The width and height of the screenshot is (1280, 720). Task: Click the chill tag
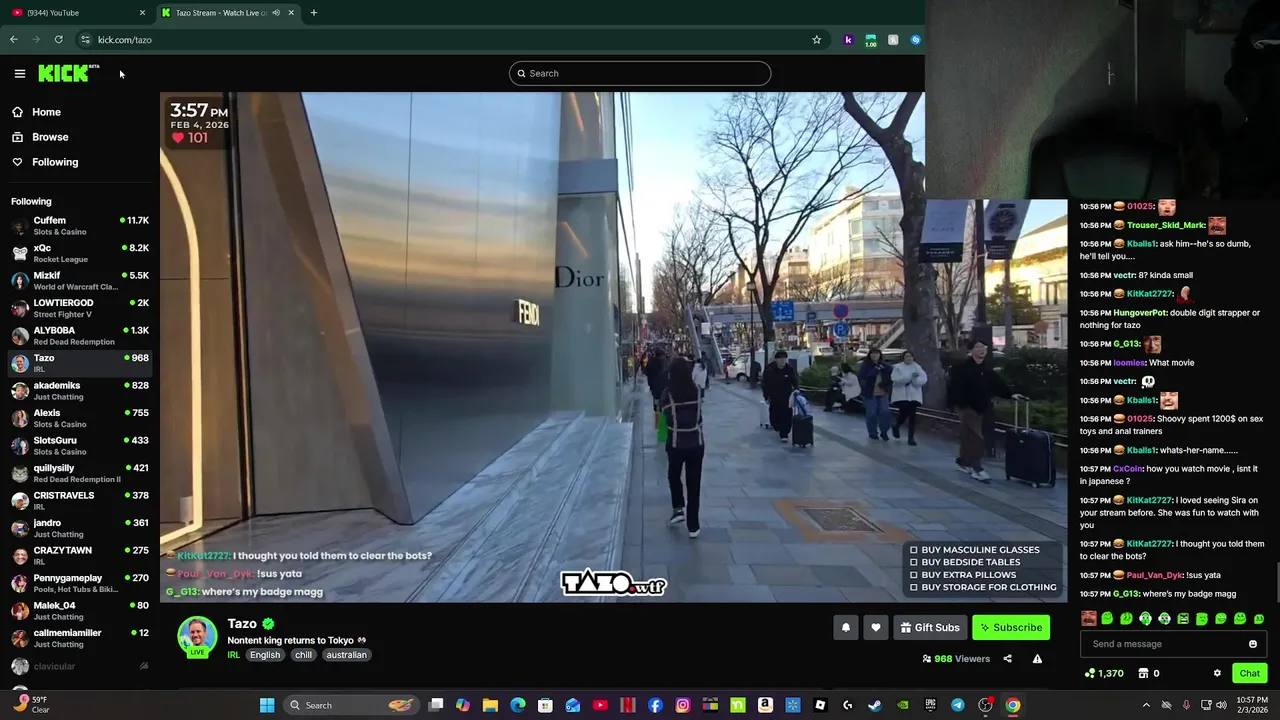click(303, 655)
